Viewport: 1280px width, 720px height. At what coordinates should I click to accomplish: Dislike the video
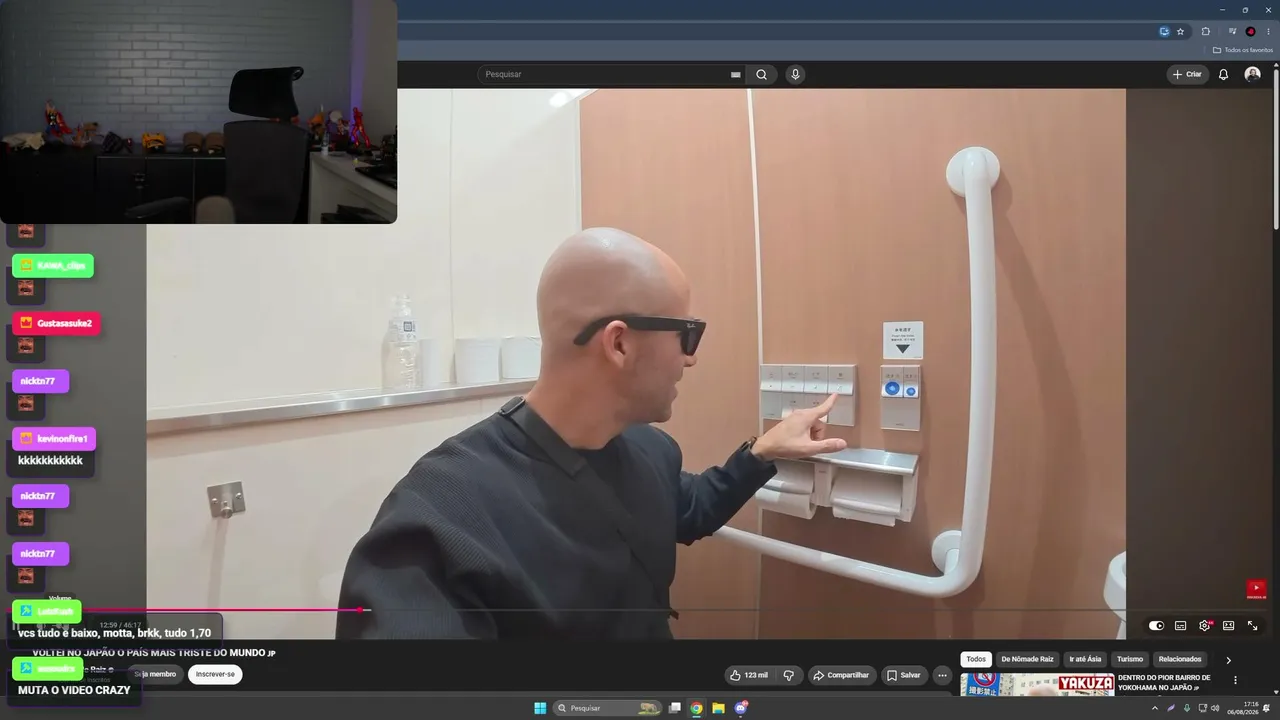[788, 675]
